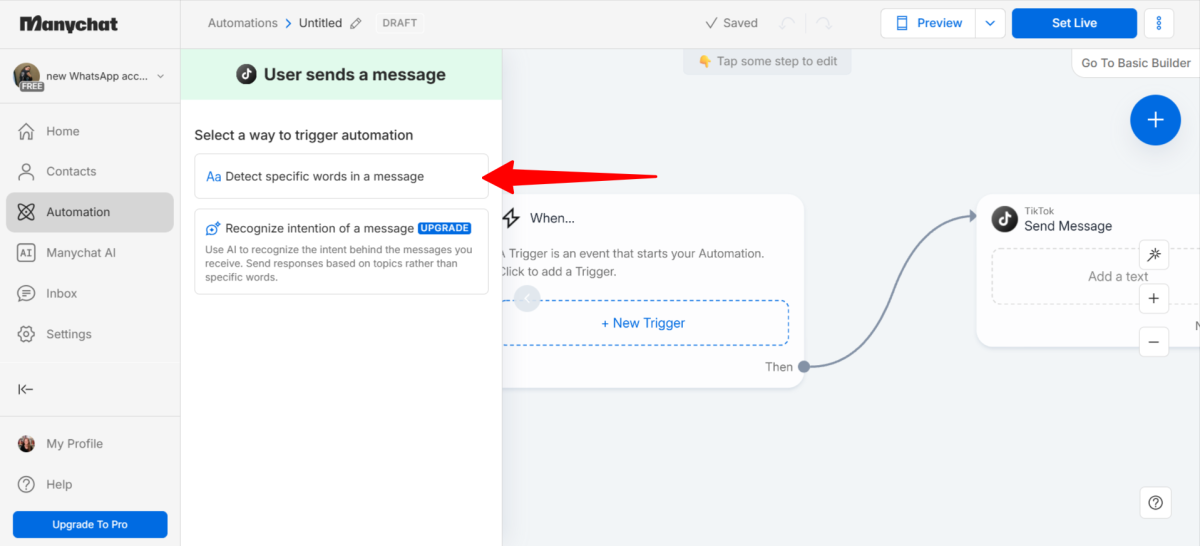Open the Send Message node title
1200x546 pixels.
coord(1068,226)
